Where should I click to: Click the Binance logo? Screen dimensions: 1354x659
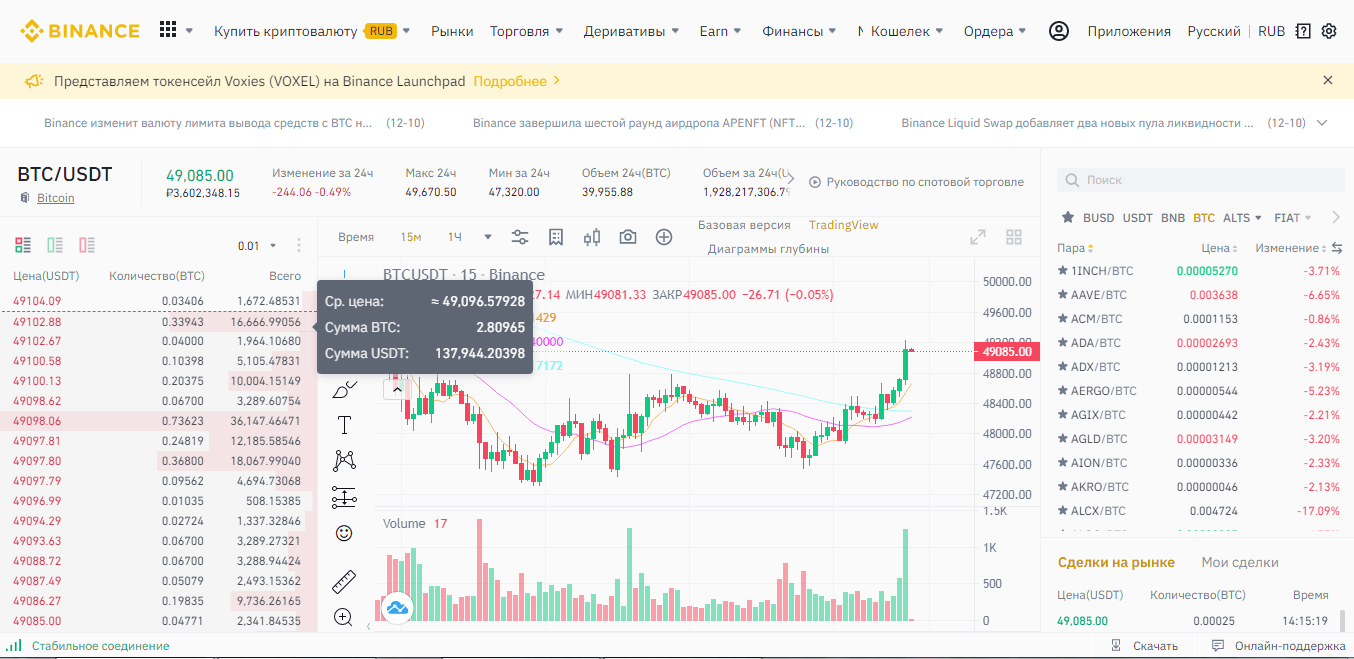[x=81, y=31]
